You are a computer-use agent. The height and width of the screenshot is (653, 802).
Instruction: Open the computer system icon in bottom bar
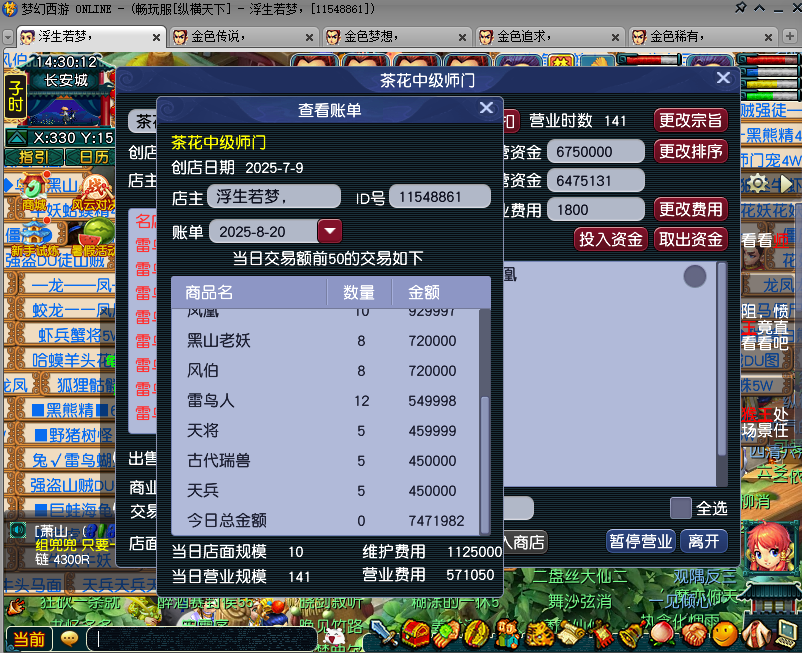pyautogui.click(x=786, y=634)
